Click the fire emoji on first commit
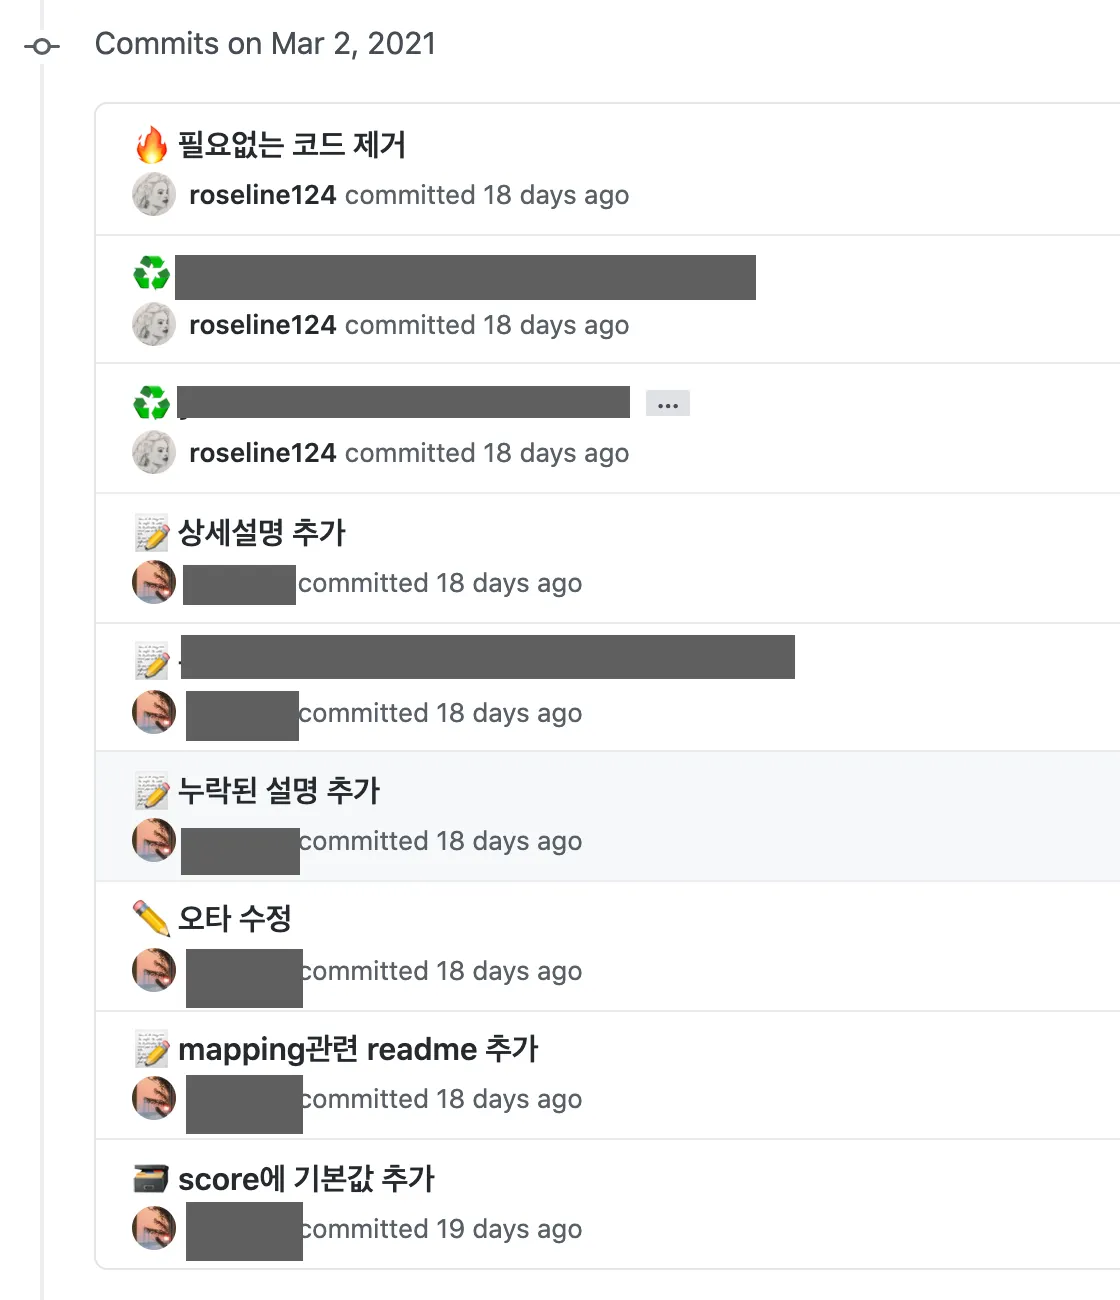Image resolution: width=1120 pixels, height=1300 pixels. tap(152, 145)
